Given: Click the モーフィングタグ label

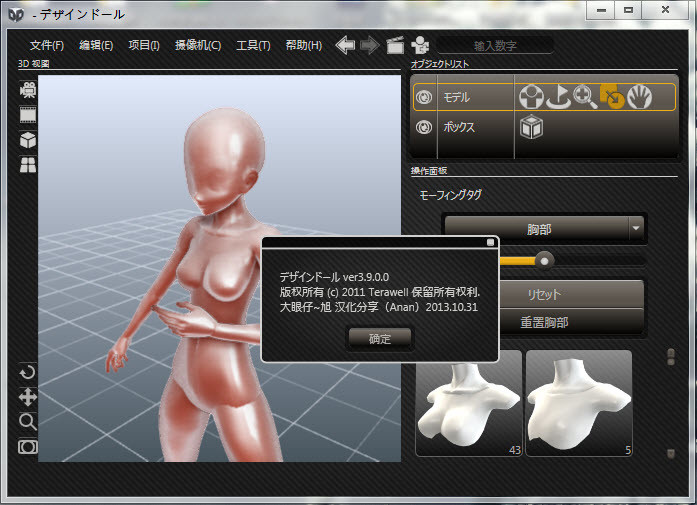Looking at the screenshot, I should [450, 195].
